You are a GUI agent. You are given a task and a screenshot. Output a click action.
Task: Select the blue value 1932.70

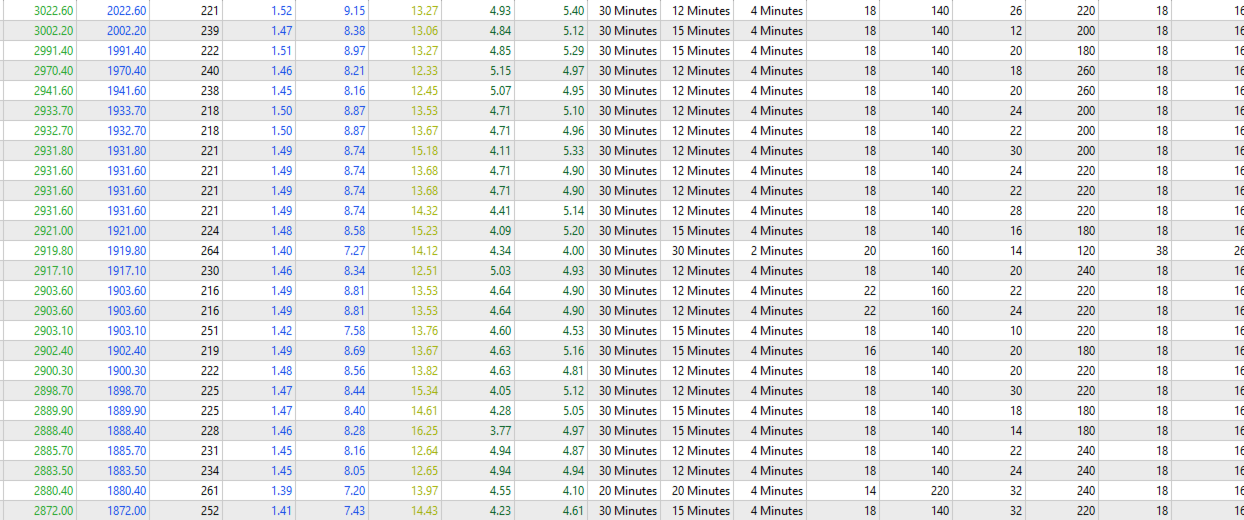click(126, 131)
